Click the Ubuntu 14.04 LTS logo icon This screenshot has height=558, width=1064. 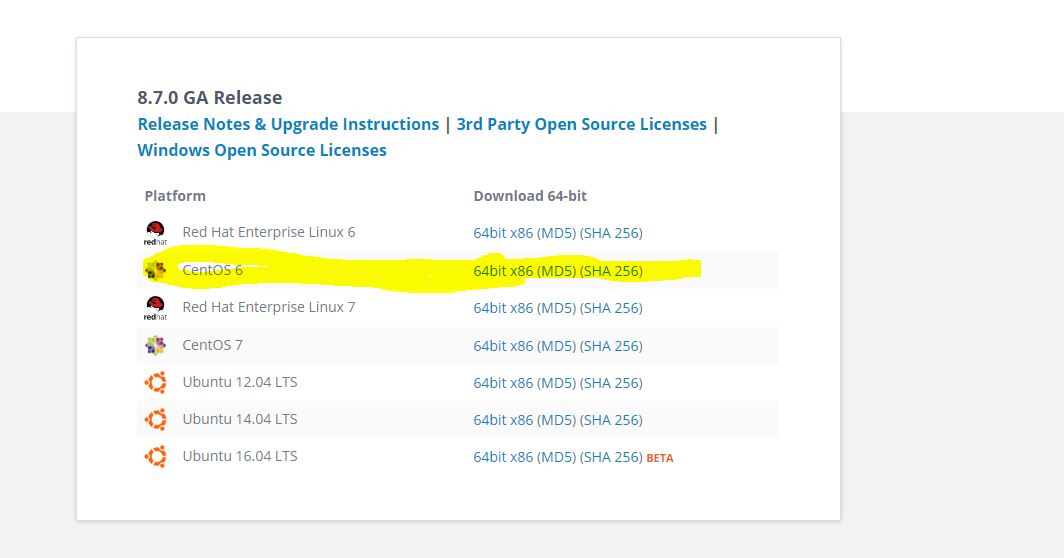[155, 420]
